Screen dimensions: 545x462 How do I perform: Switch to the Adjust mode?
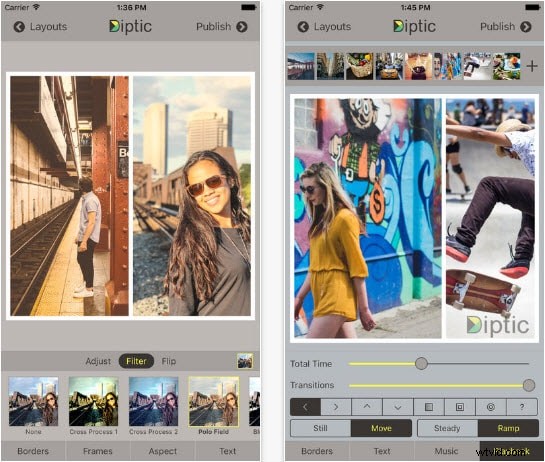pos(98,361)
